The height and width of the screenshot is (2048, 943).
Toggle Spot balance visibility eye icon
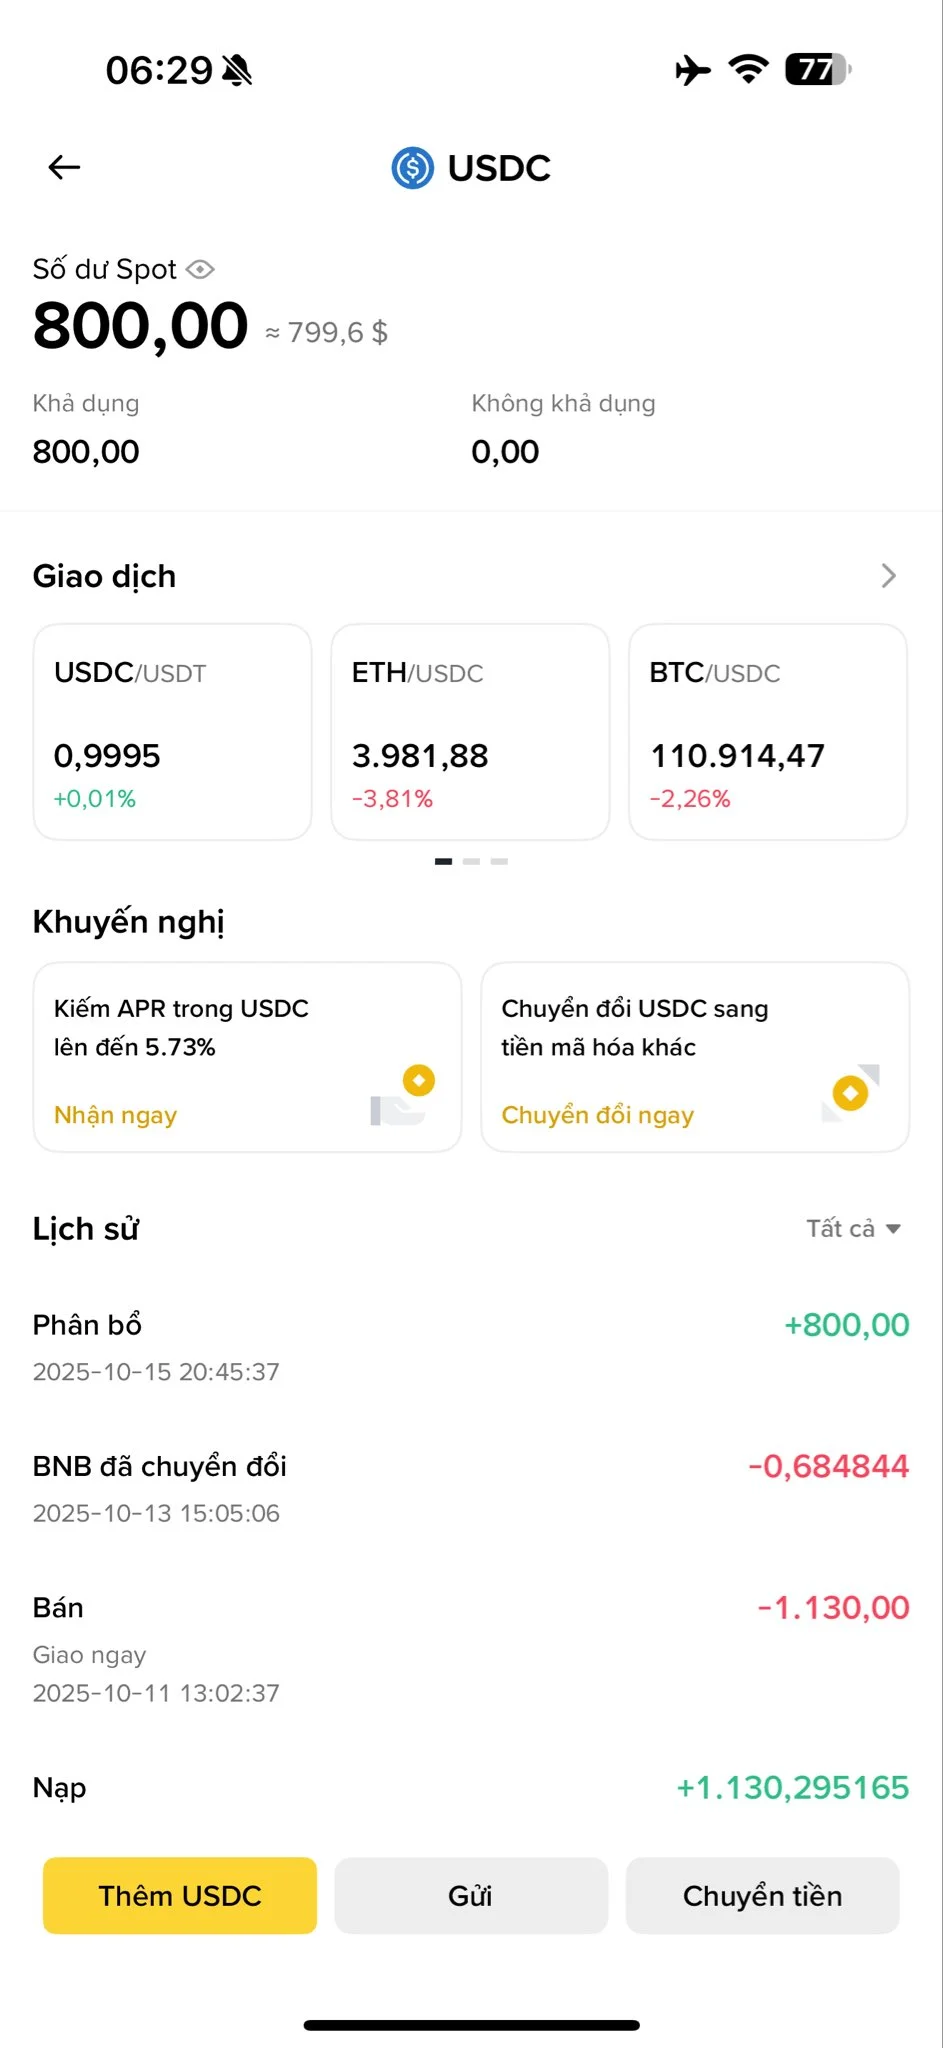[201, 269]
